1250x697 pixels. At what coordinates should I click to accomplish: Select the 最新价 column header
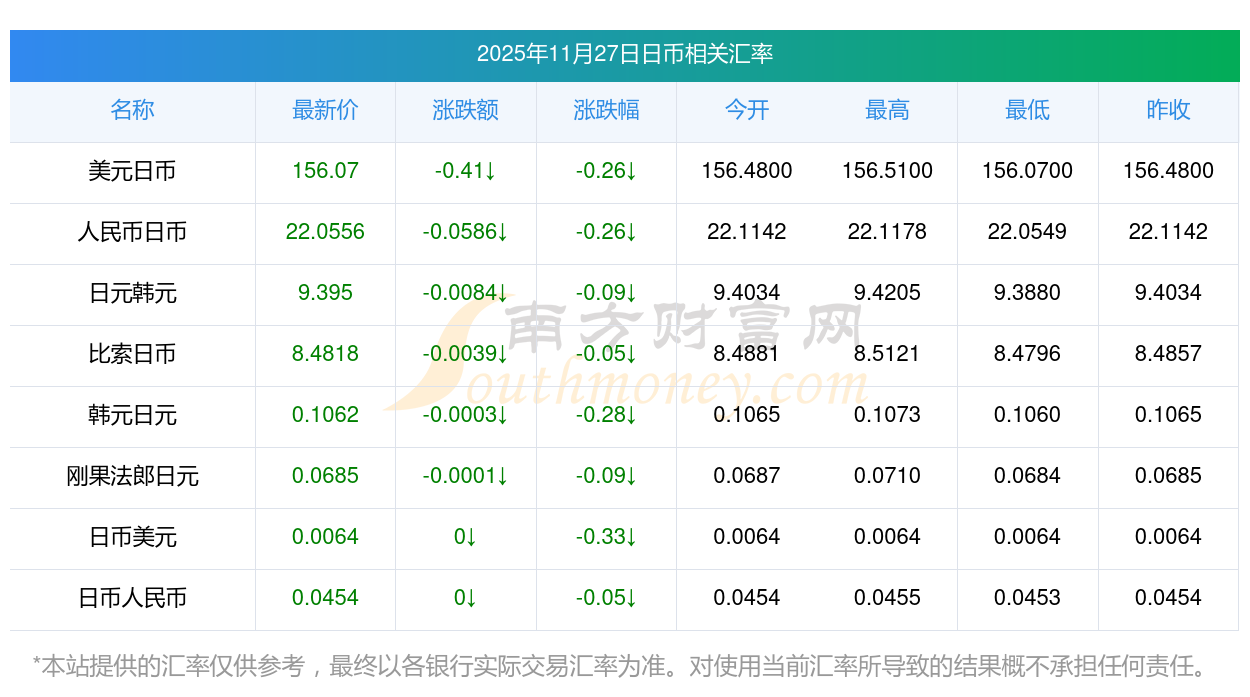325,110
